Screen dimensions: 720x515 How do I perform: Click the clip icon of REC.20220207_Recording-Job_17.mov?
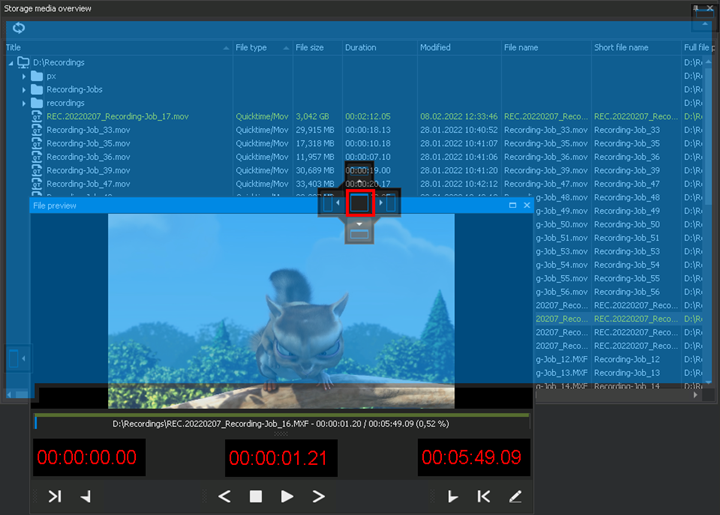(x=37, y=117)
